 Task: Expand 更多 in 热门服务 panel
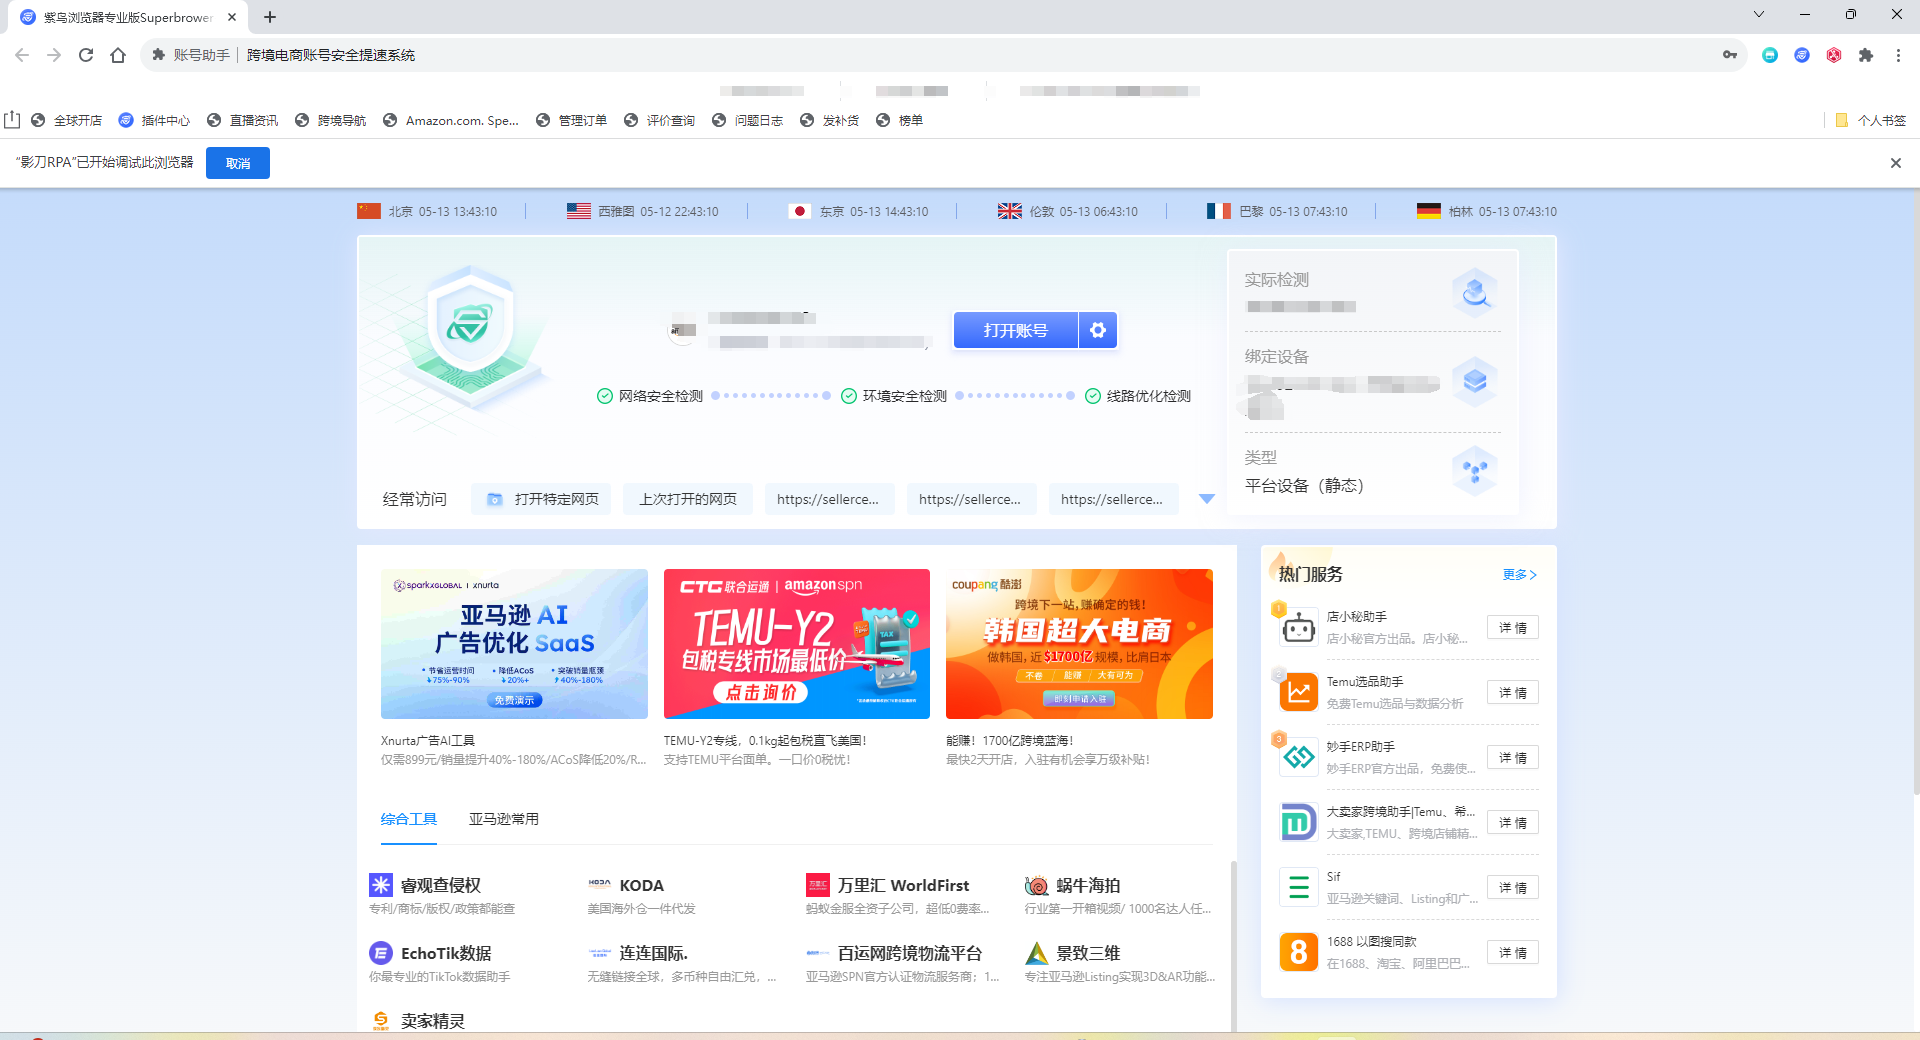click(1519, 575)
